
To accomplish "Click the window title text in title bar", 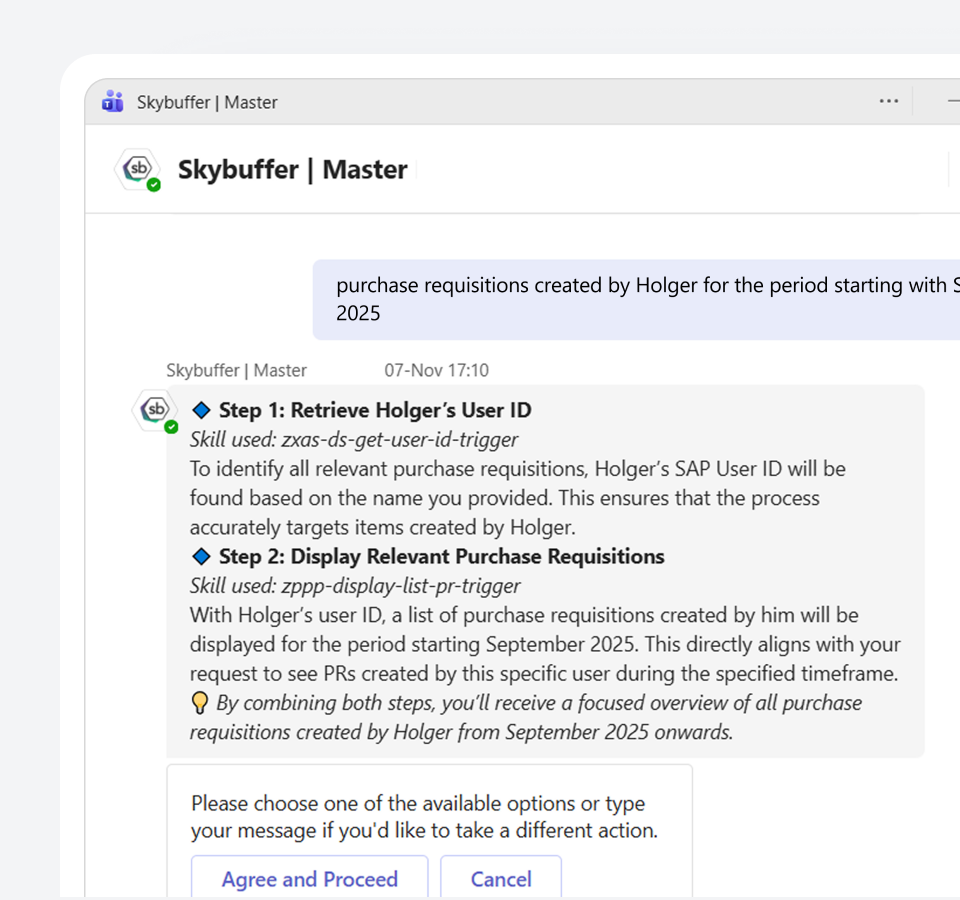I will [x=207, y=102].
